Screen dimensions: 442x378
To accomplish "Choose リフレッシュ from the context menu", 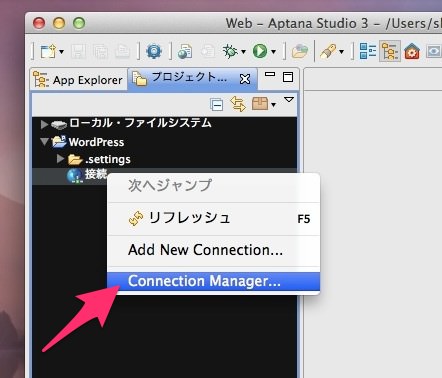I will tap(214, 219).
